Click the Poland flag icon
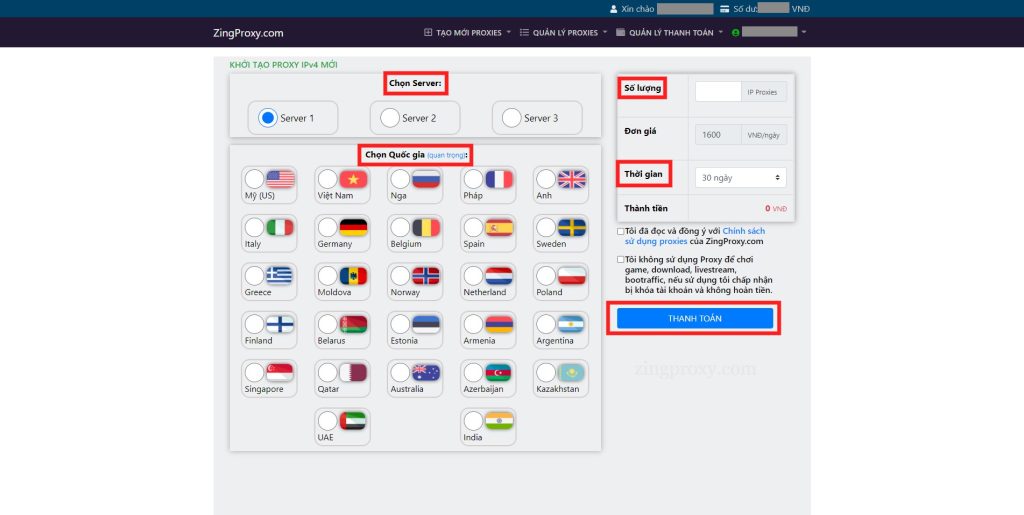1024x515 pixels. tap(572, 275)
